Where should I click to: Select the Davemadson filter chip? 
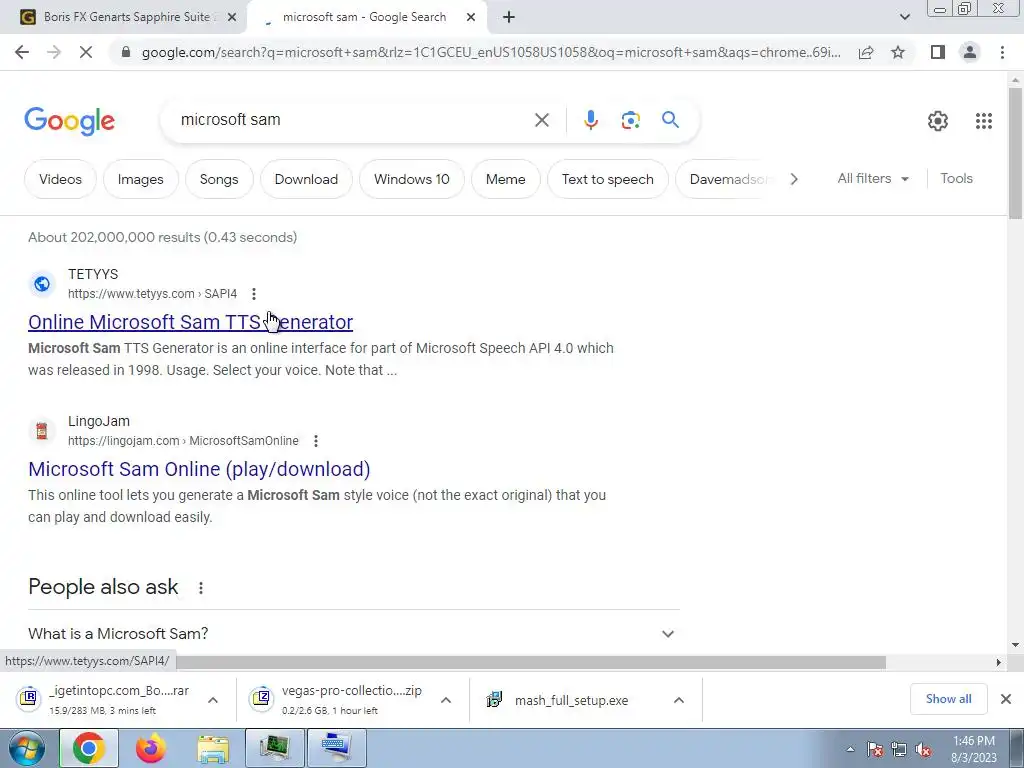point(726,179)
